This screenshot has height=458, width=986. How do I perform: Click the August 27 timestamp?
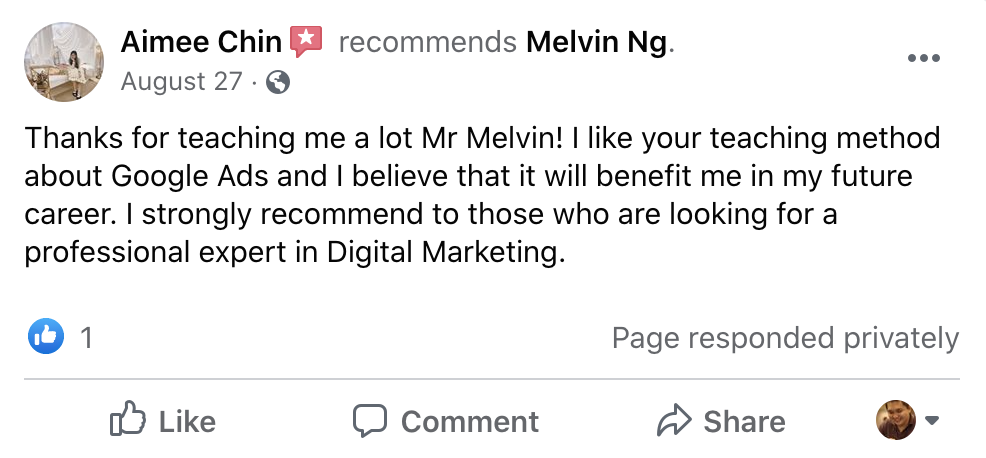point(181,81)
